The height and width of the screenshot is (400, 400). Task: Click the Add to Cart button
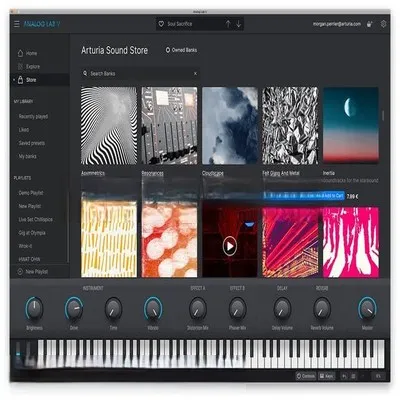(x=304, y=196)
